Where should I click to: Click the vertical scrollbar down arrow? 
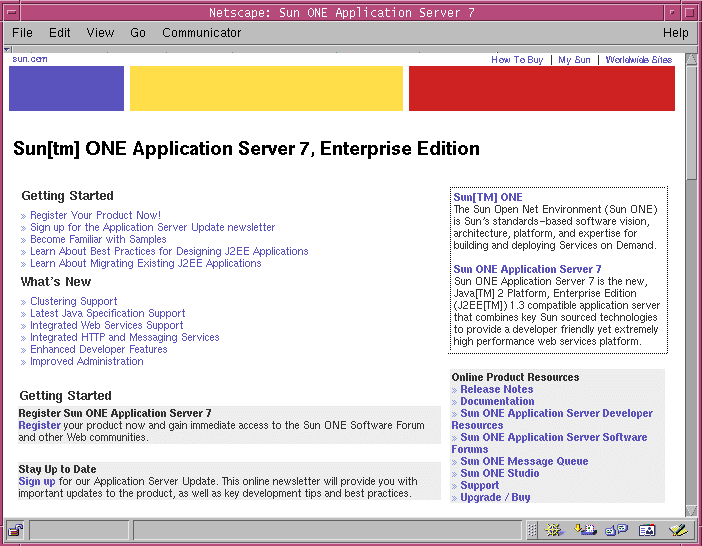point(691,511)
